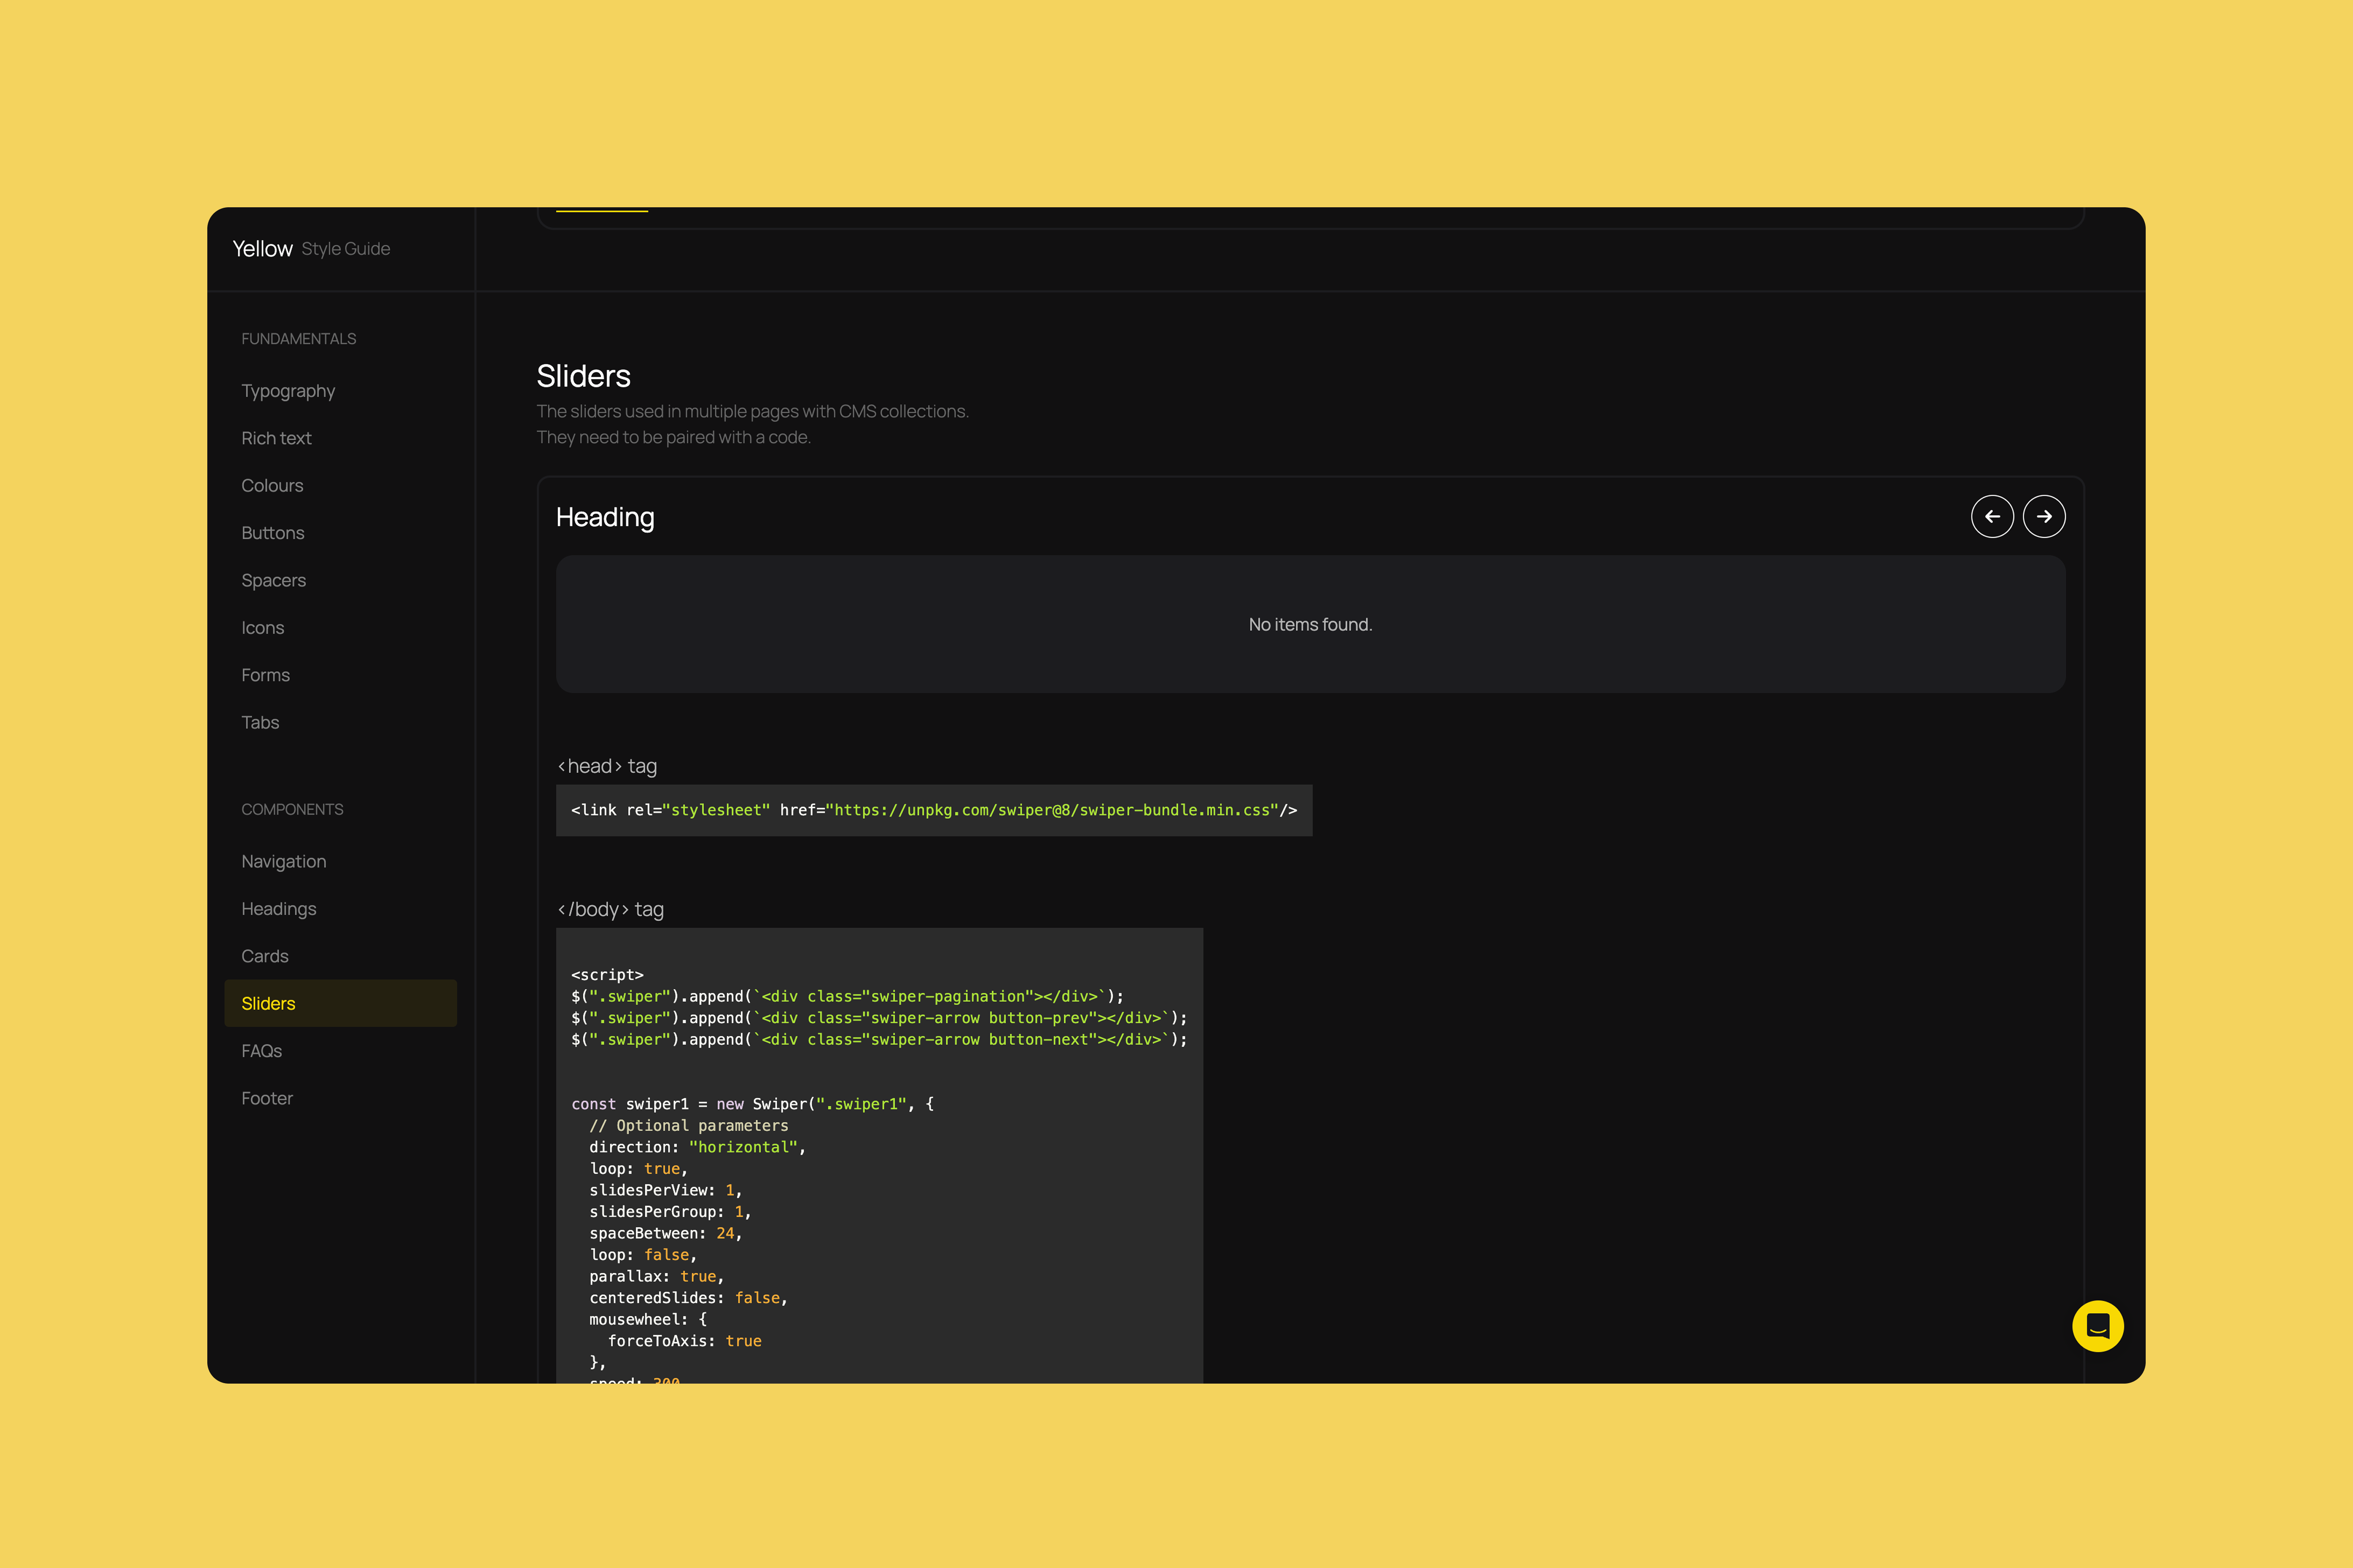Click the swiper-pagination append code line
The image size is (2353, 1568).
point(847,996)
